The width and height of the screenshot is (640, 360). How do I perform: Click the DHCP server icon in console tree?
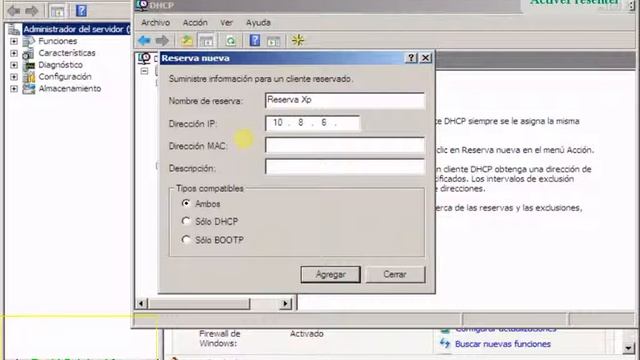point(144,58)
